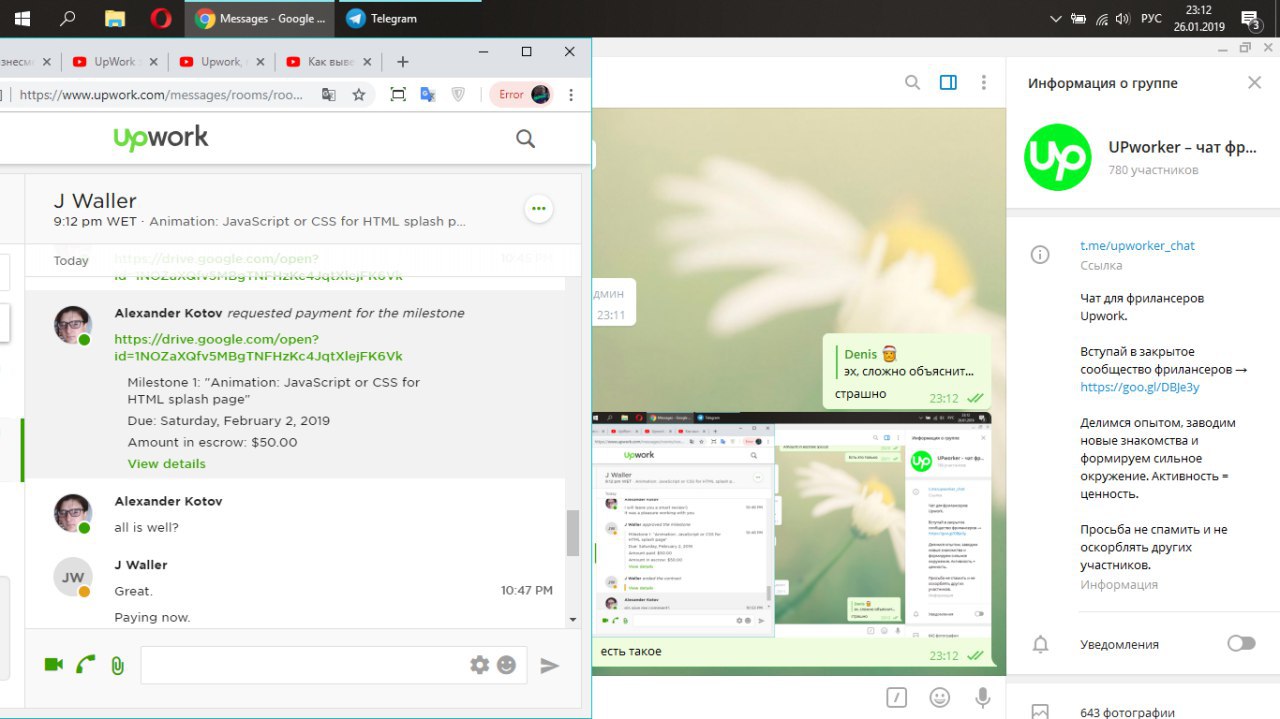Switch to Chrome Messages taskbar window
The height and width of the screenshot is (719, 1280).
[x=260, y=18]
